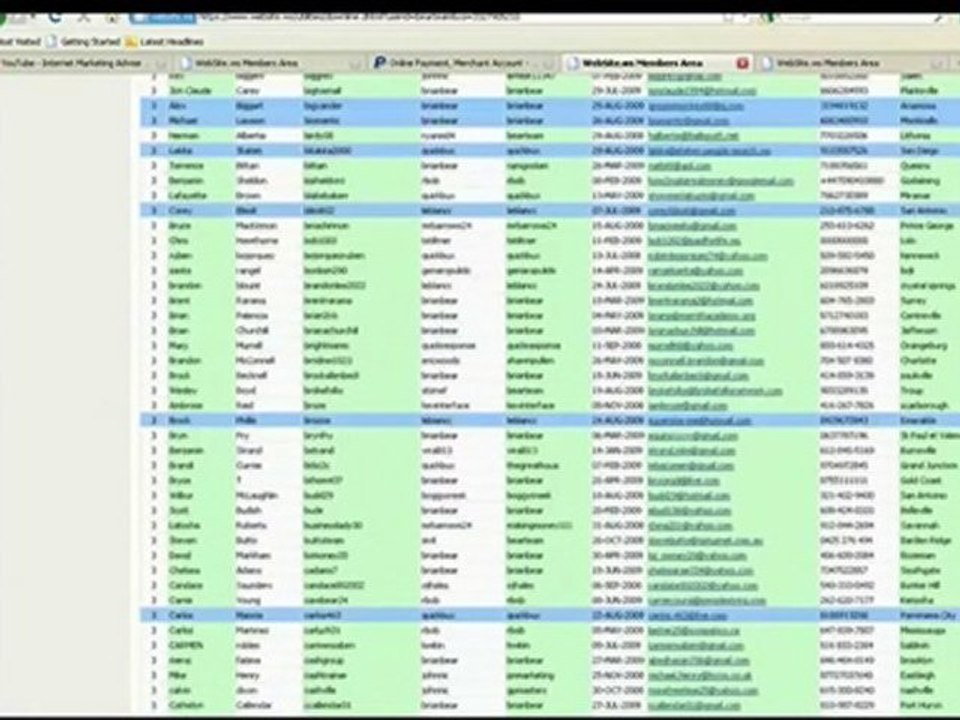Select the first name cell "Latosha"

click(184, 526)
